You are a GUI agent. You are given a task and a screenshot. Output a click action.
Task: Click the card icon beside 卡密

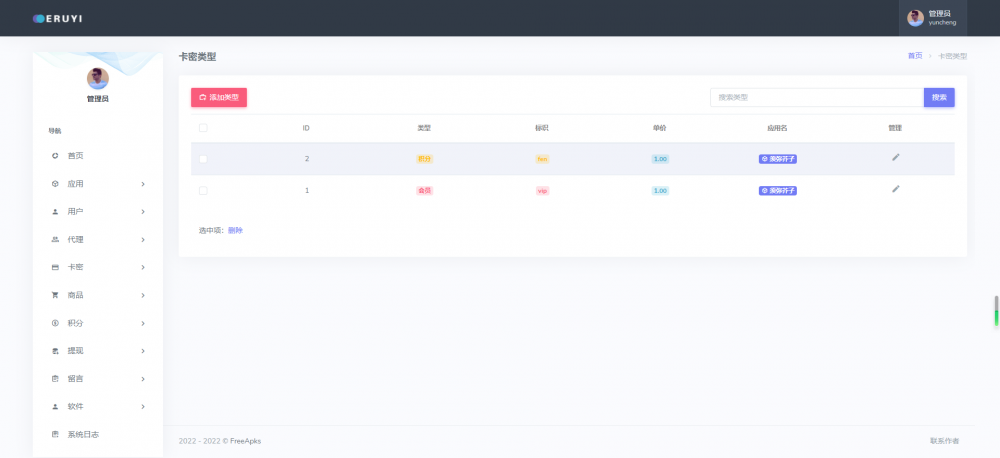tap(55, 268)
